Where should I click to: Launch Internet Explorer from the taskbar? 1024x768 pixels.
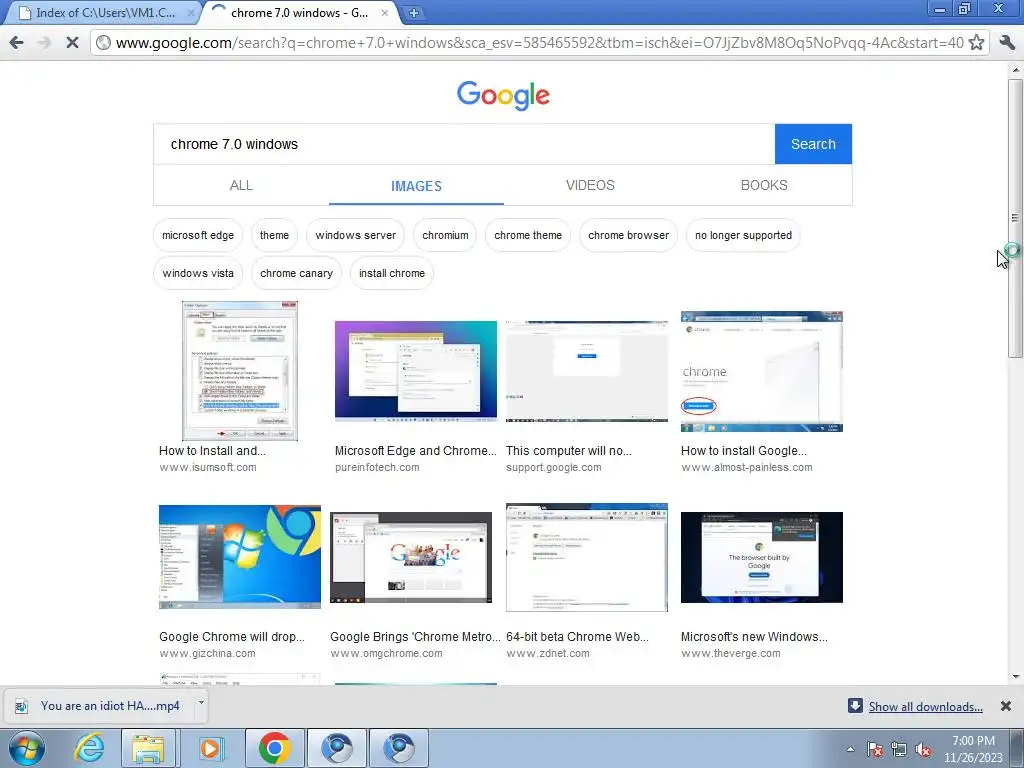coord(89,748)
